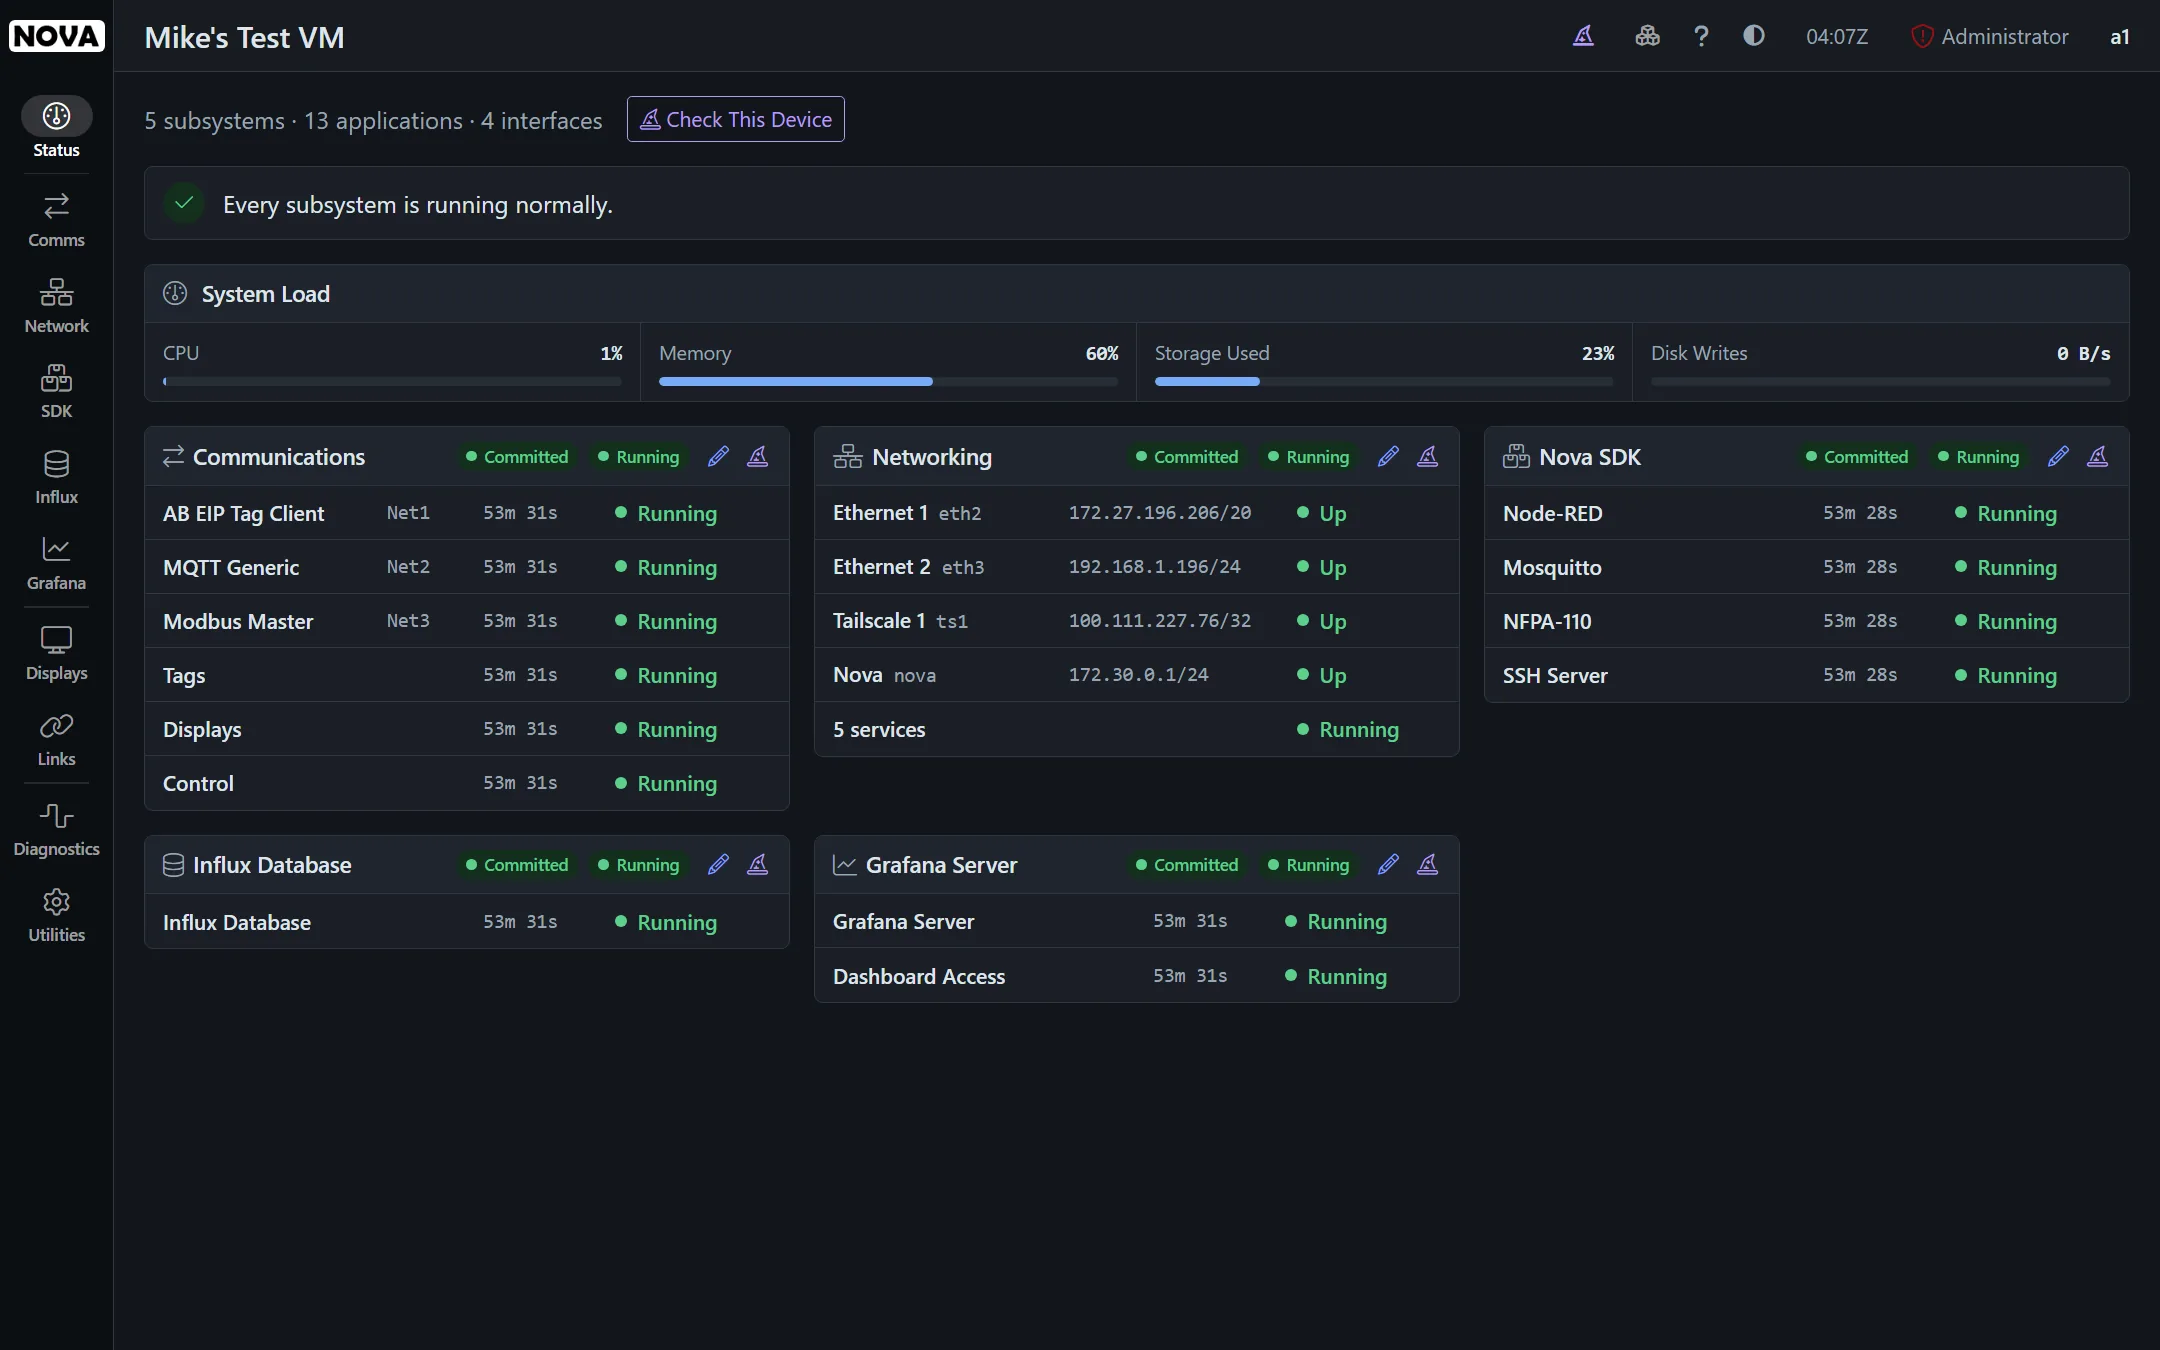Select the Dashboard Access row
This screenshot has width=2160, height=1350.
[x=1137, y=976]
